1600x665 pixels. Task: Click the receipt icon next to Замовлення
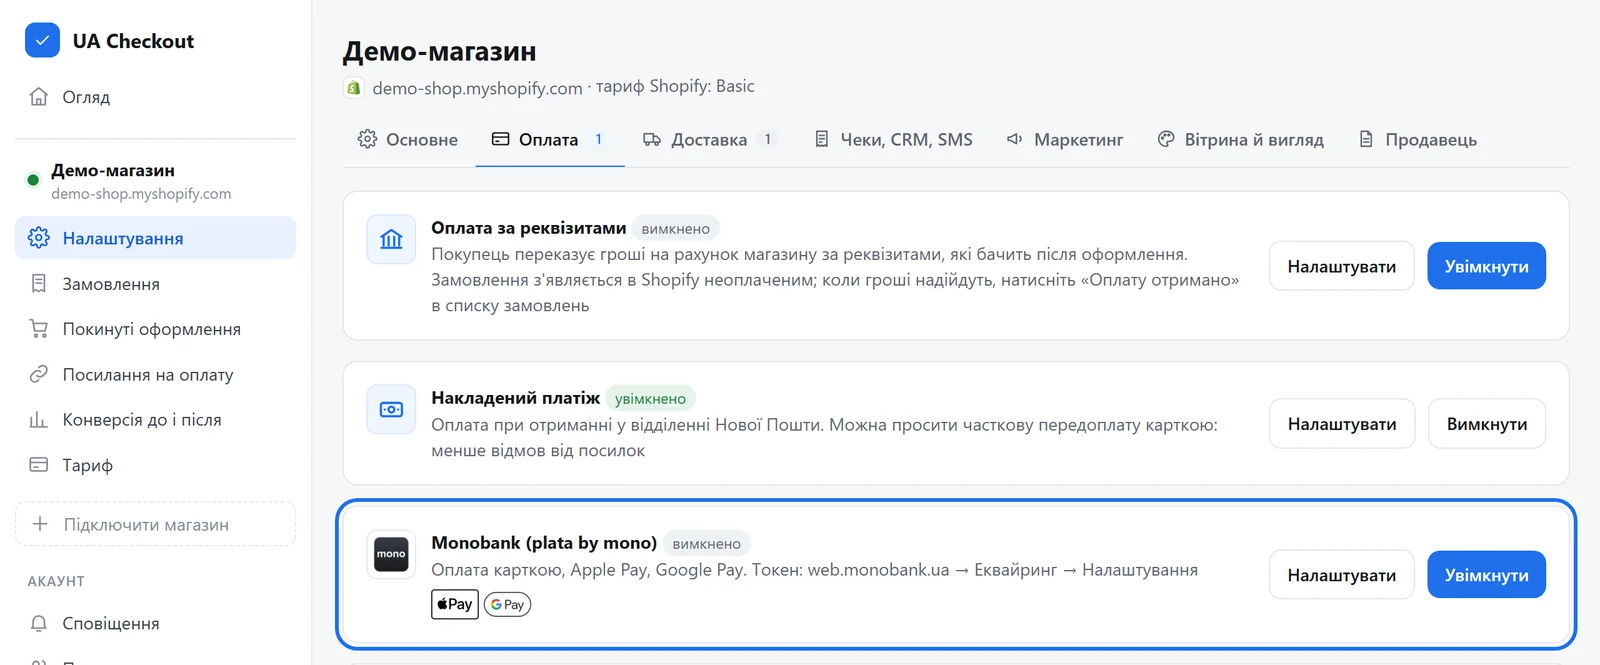click(39, 284)
